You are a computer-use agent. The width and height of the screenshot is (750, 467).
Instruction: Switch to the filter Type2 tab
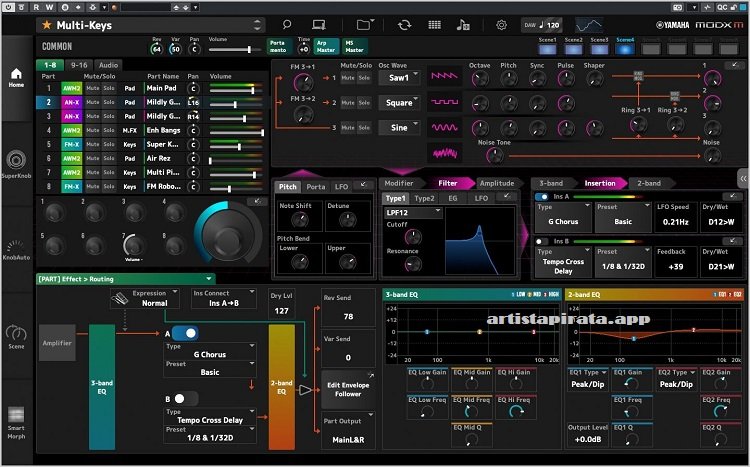pyautogui.click(x=424, y=198)
